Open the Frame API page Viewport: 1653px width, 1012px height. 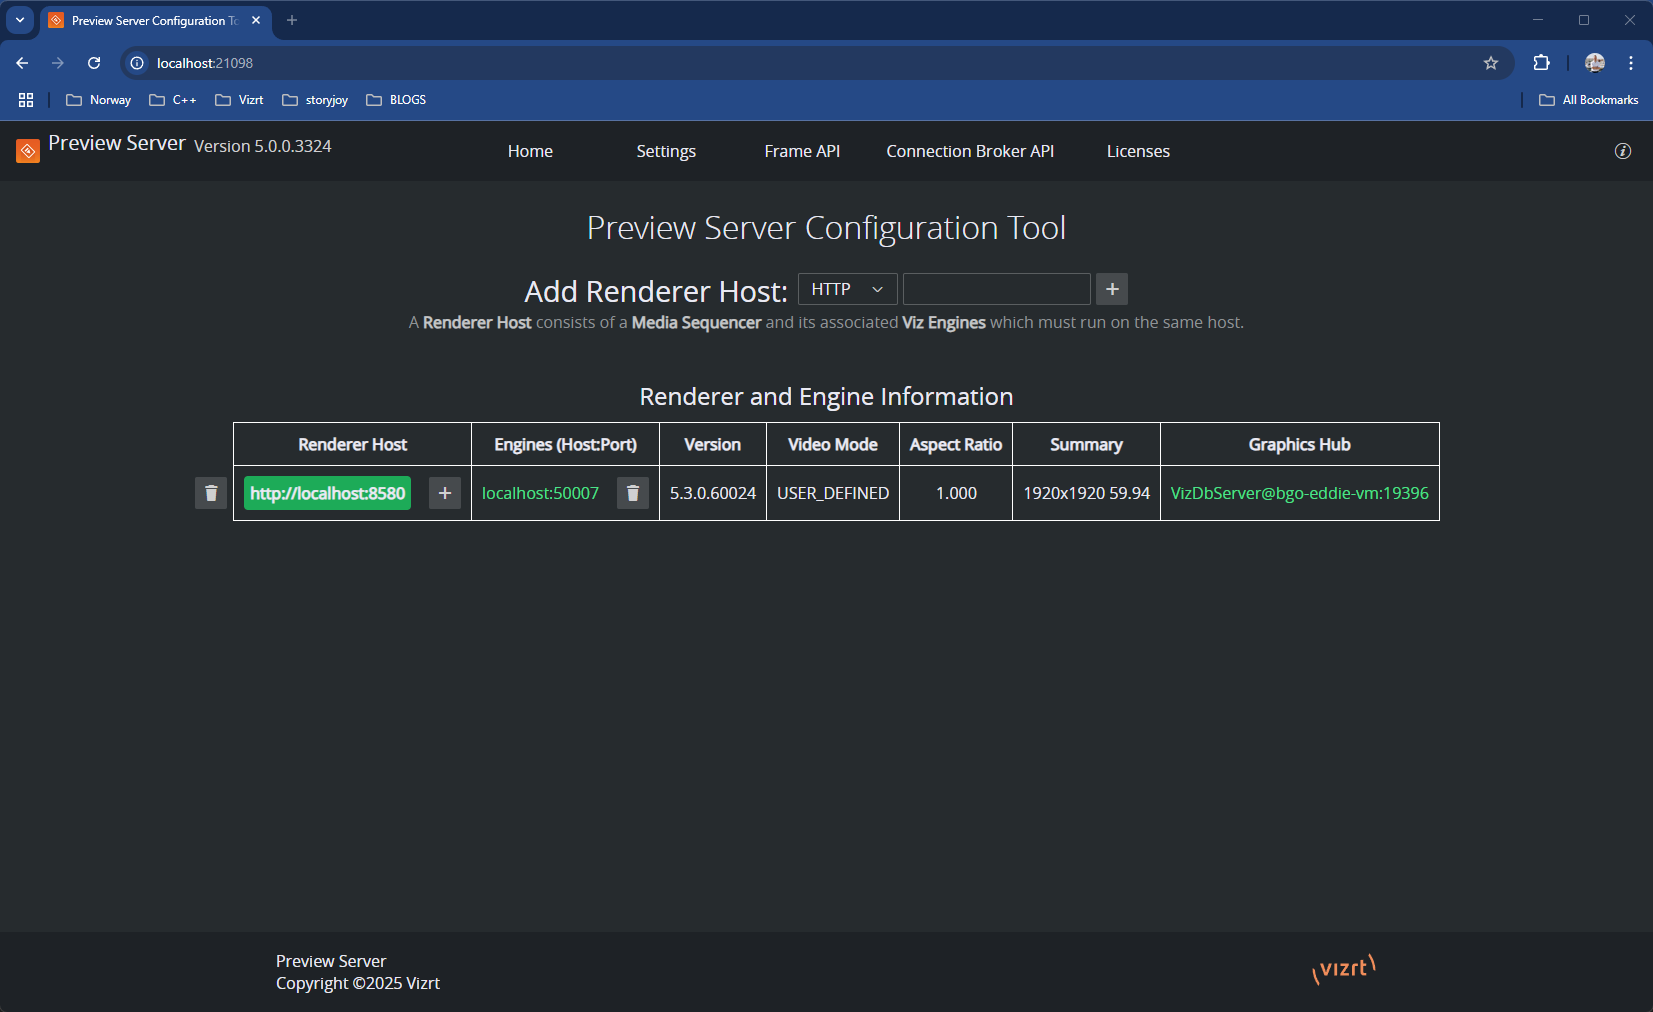tap(802, 151)
